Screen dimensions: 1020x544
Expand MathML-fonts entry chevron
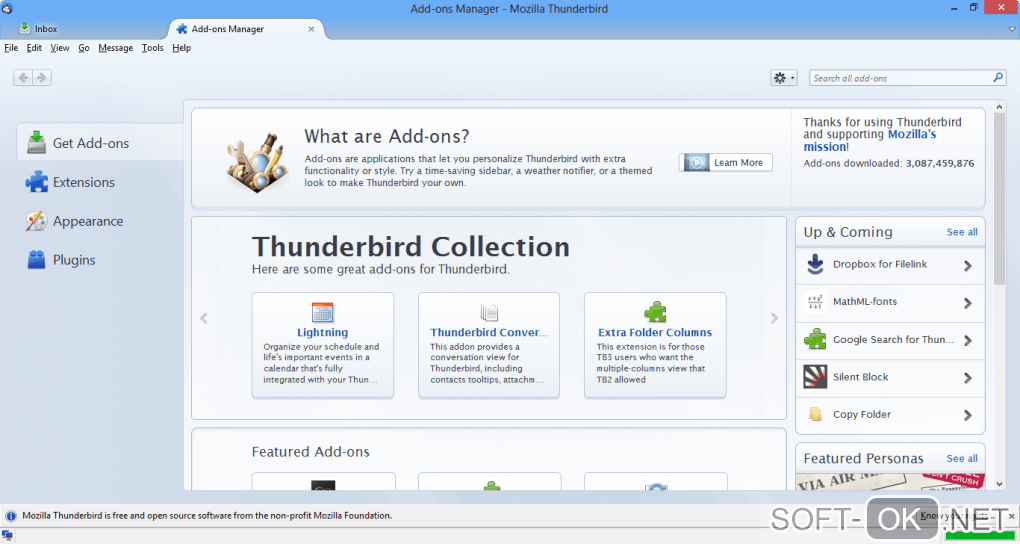pyautogui.click(x=968, y=303)
